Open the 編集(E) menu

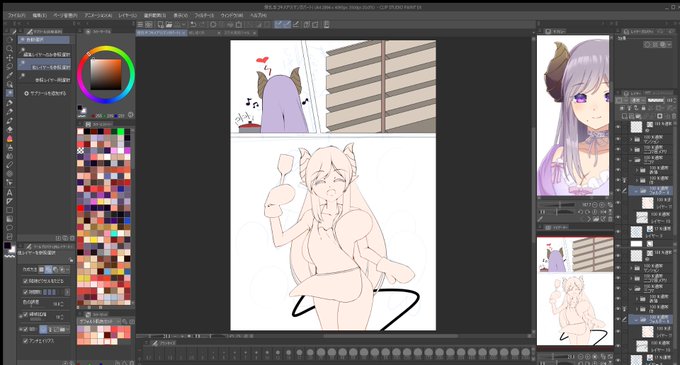point(39,15)
